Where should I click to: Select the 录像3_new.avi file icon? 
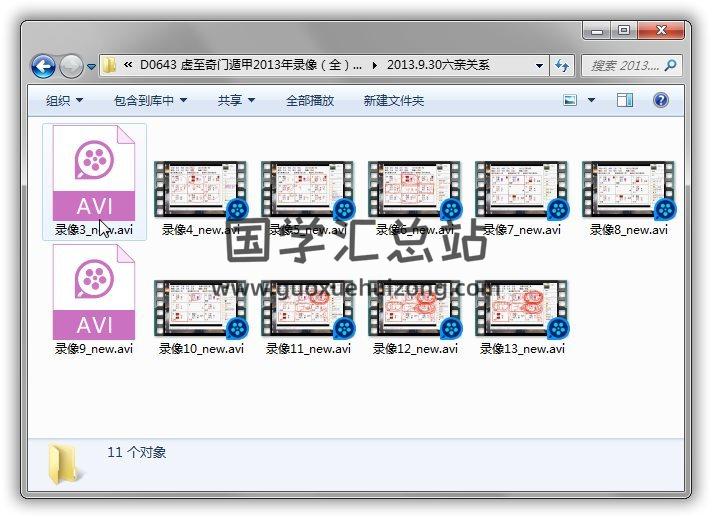pos(94,174)
